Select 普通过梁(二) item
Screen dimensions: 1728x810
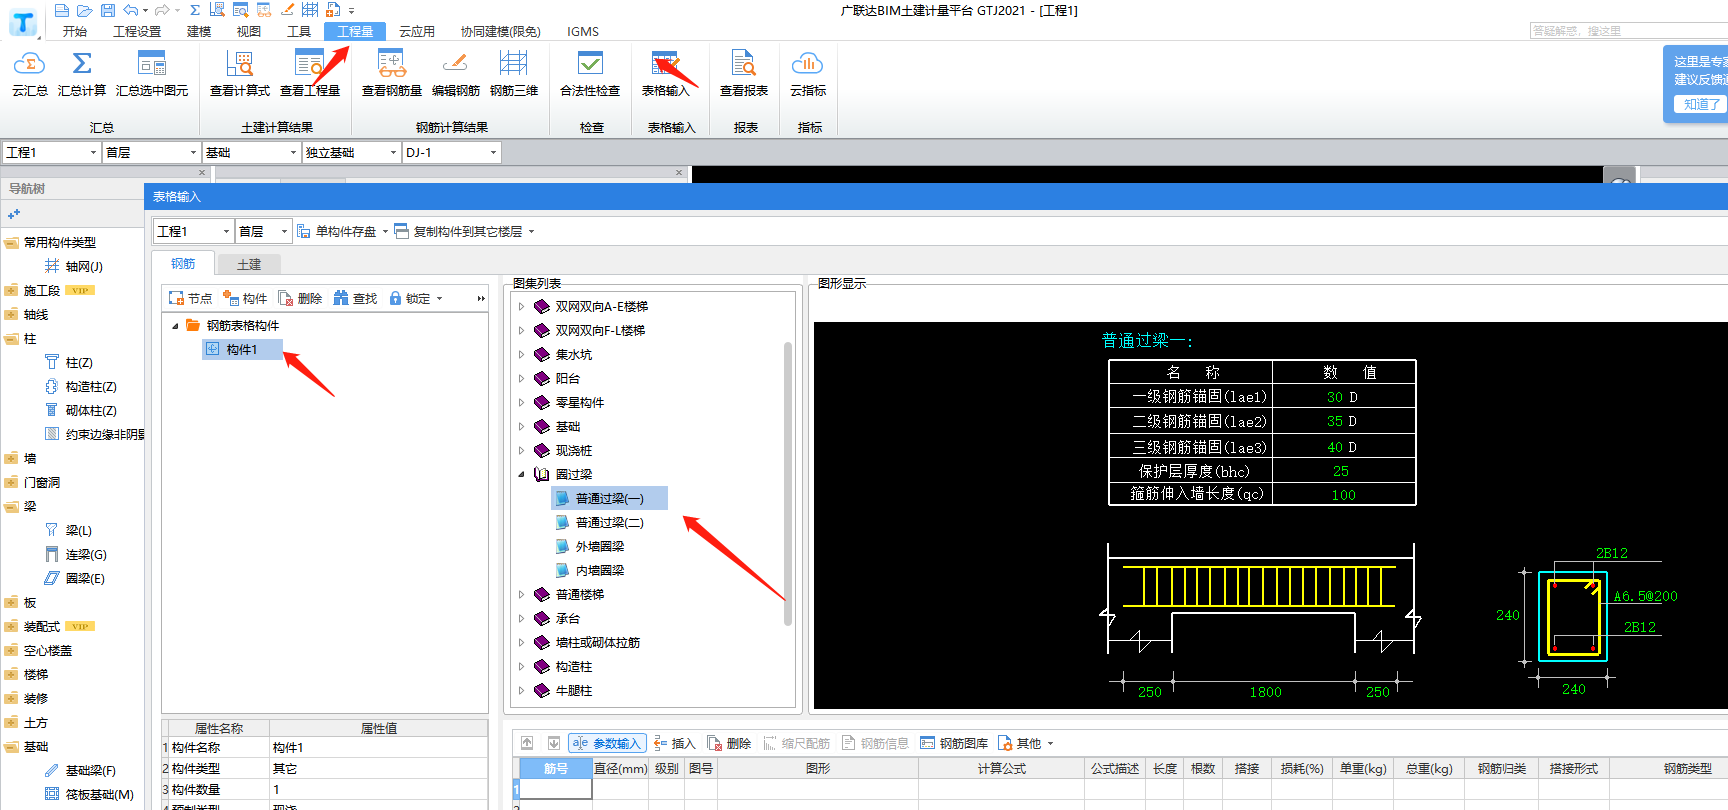pos(609,522)
